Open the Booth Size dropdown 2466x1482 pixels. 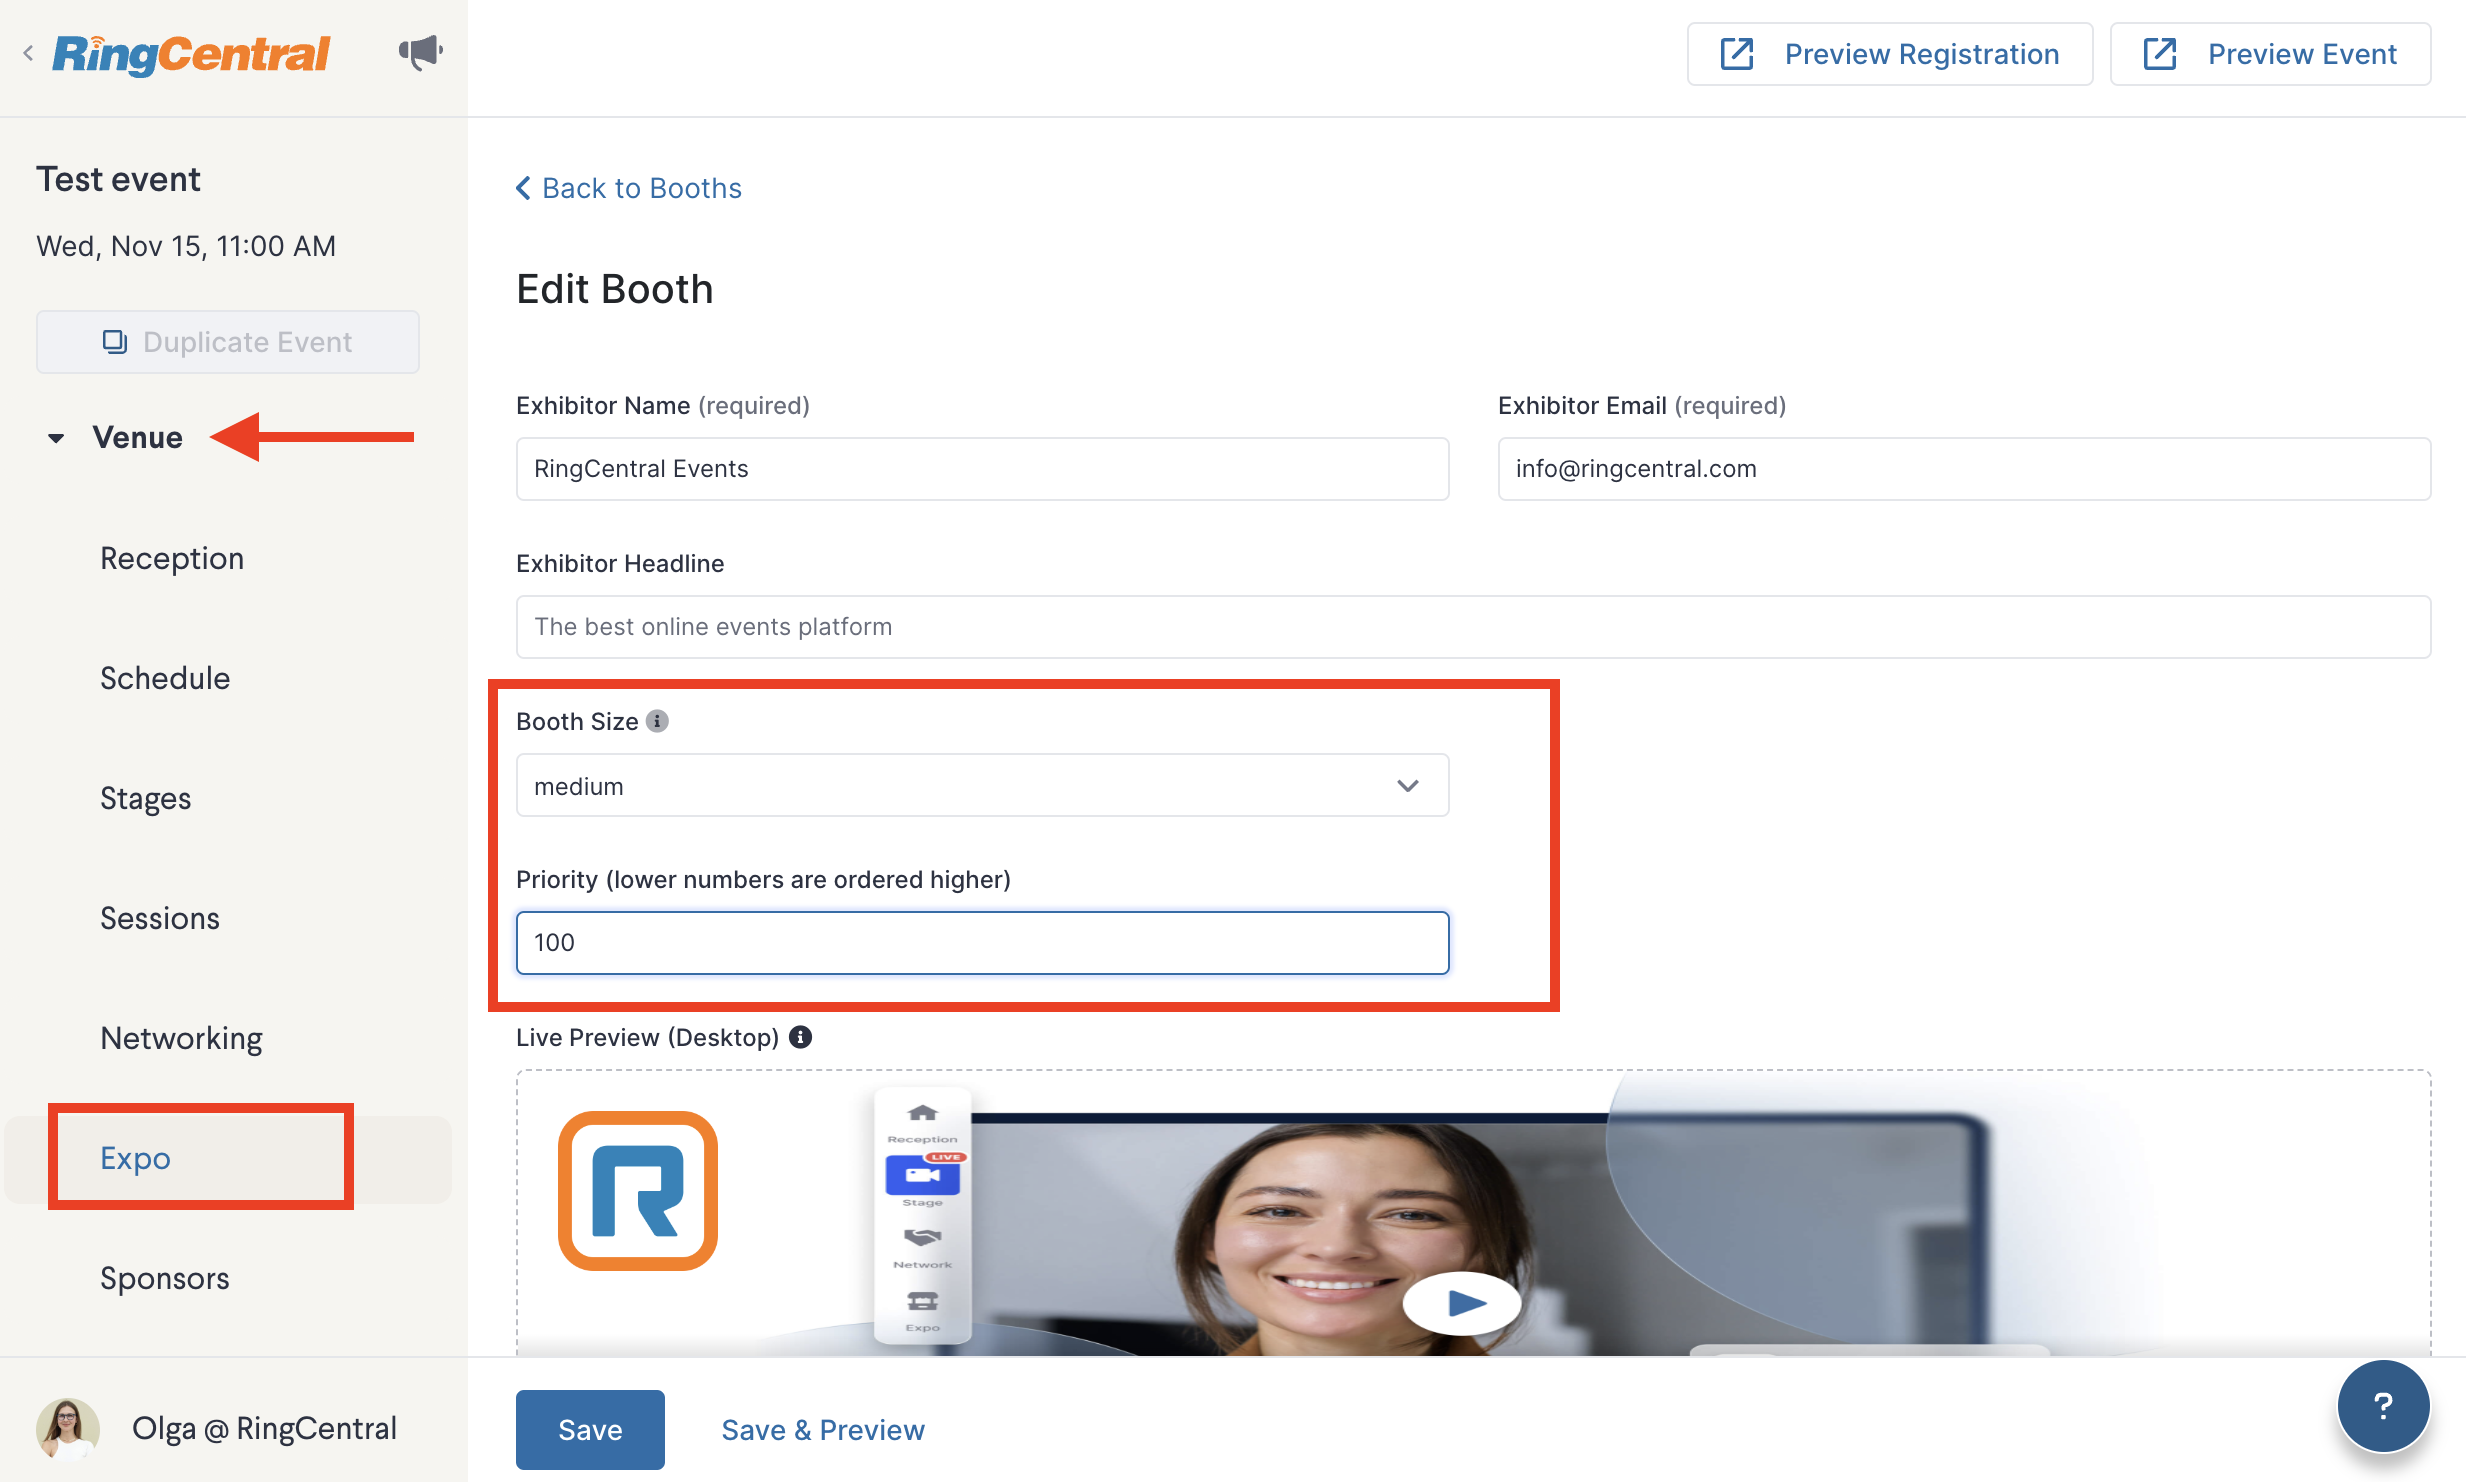coord(982,786)
